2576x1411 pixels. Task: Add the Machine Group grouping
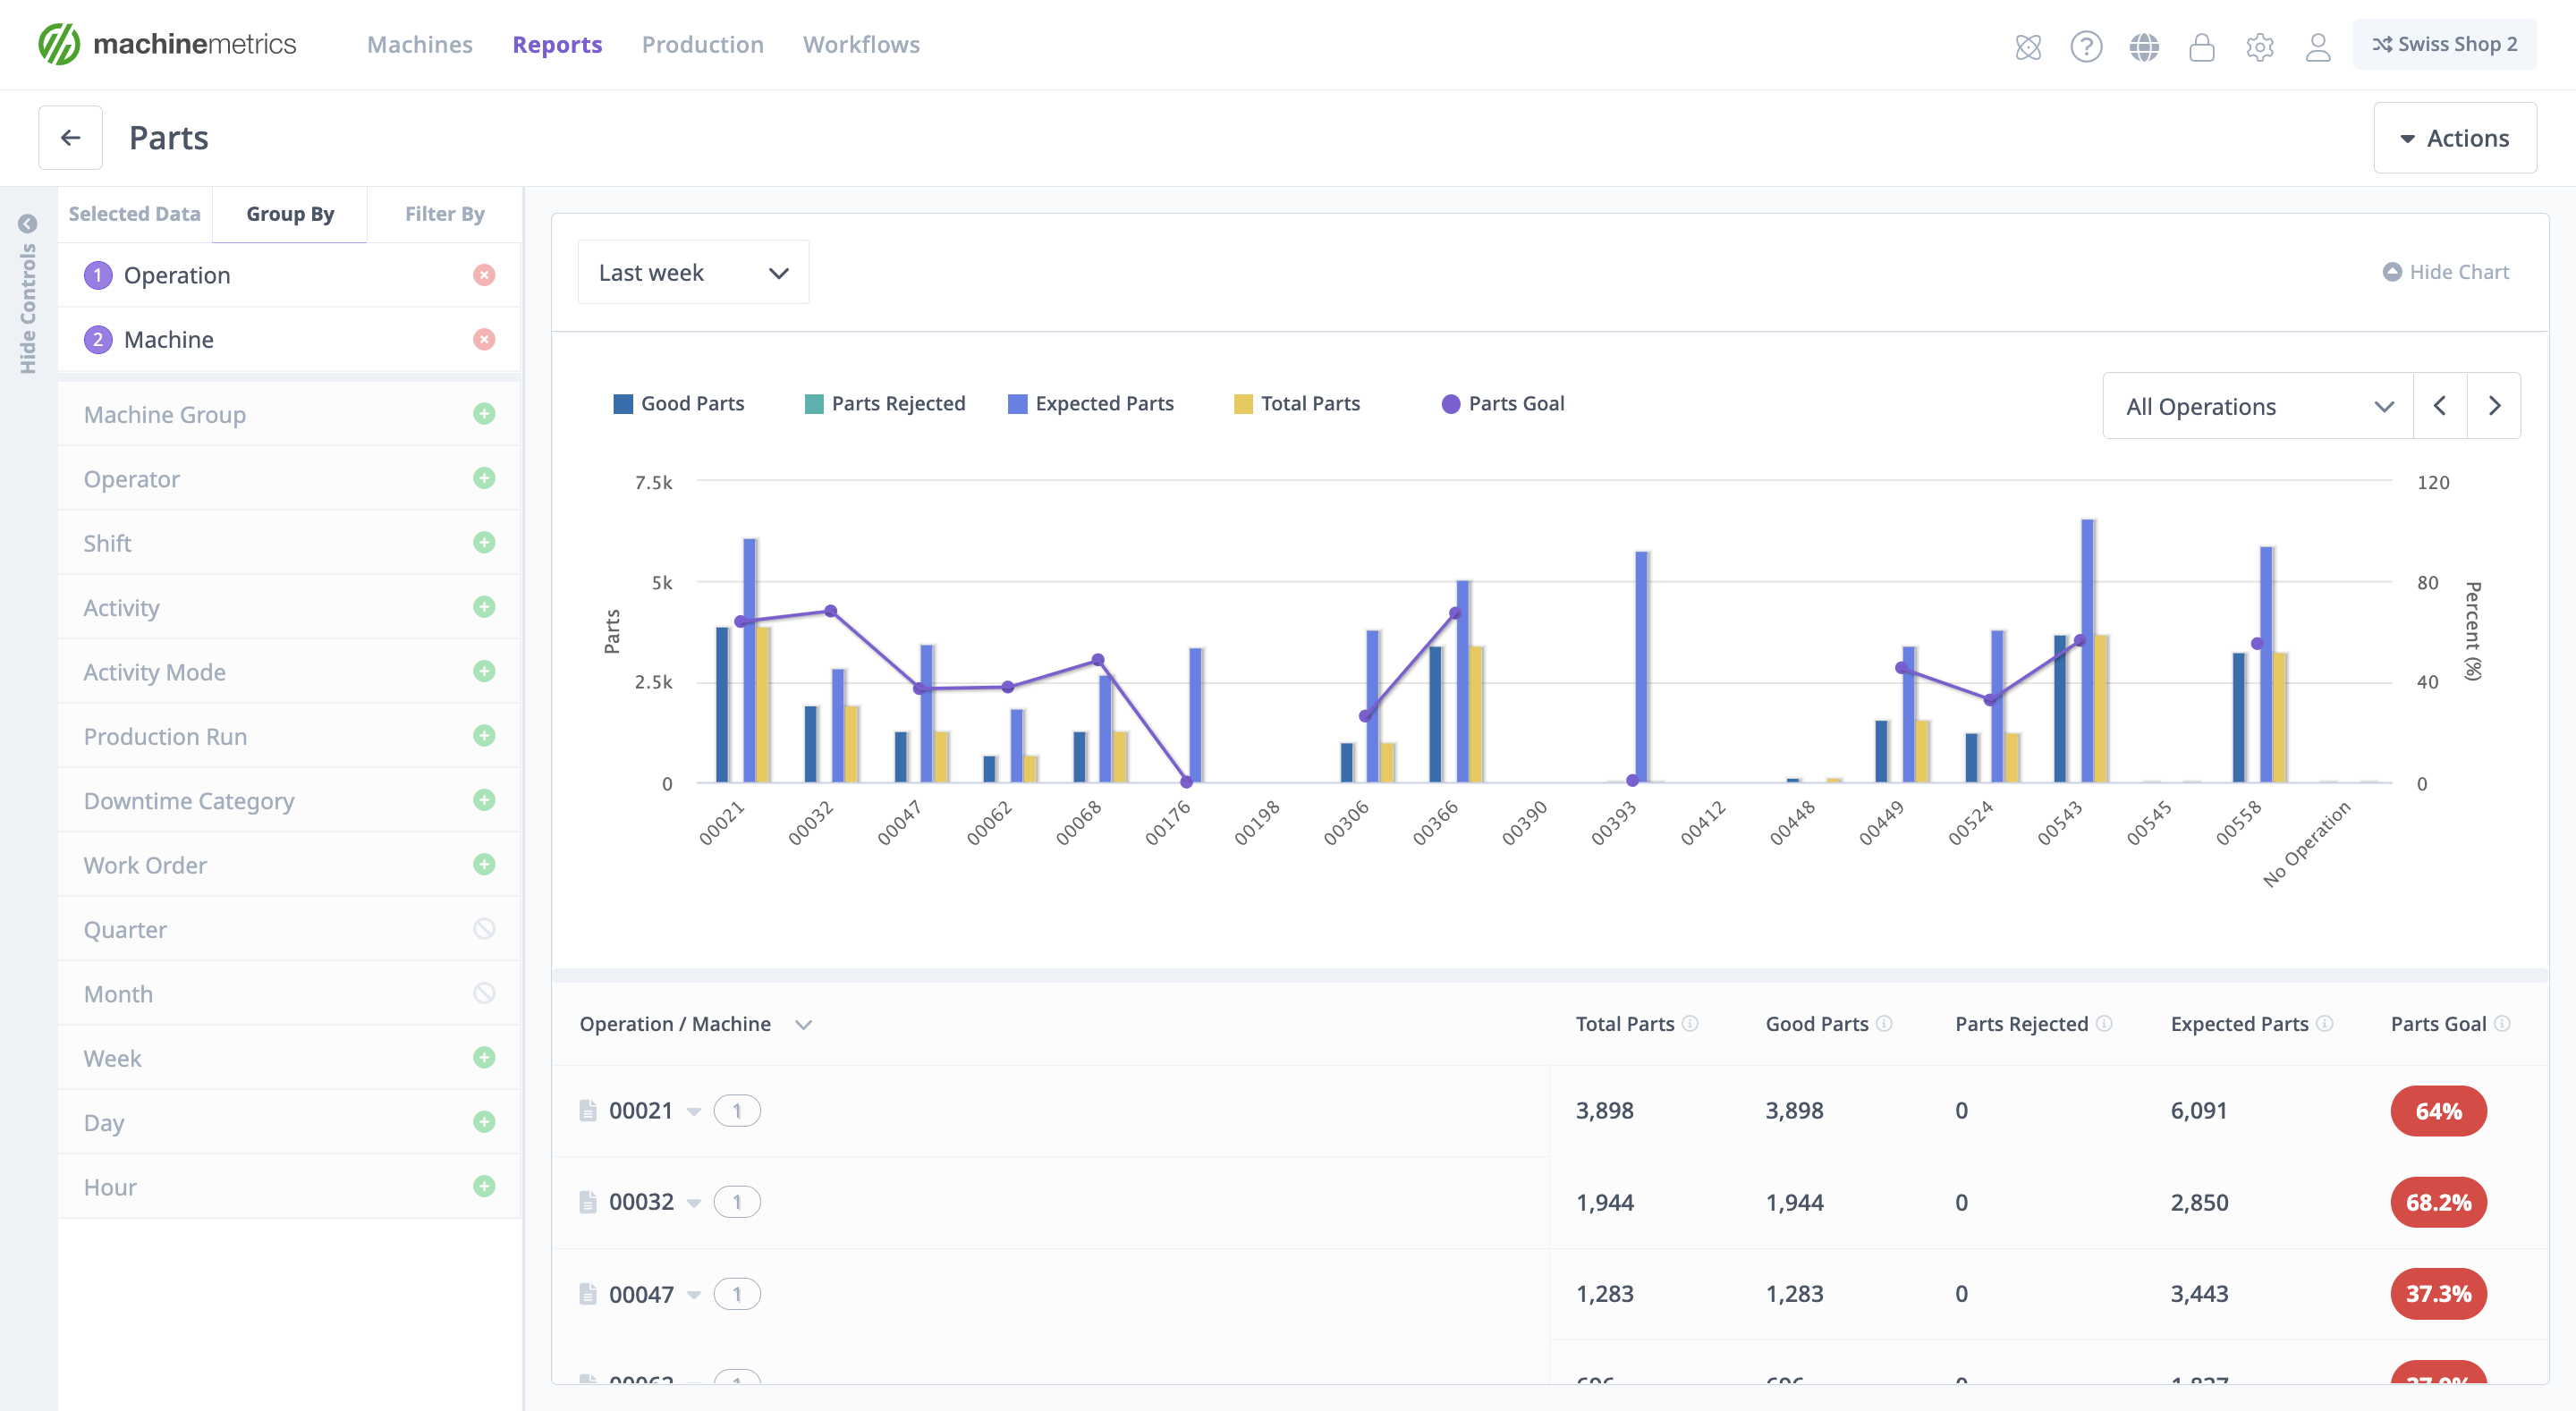click(x=484, y=414)
